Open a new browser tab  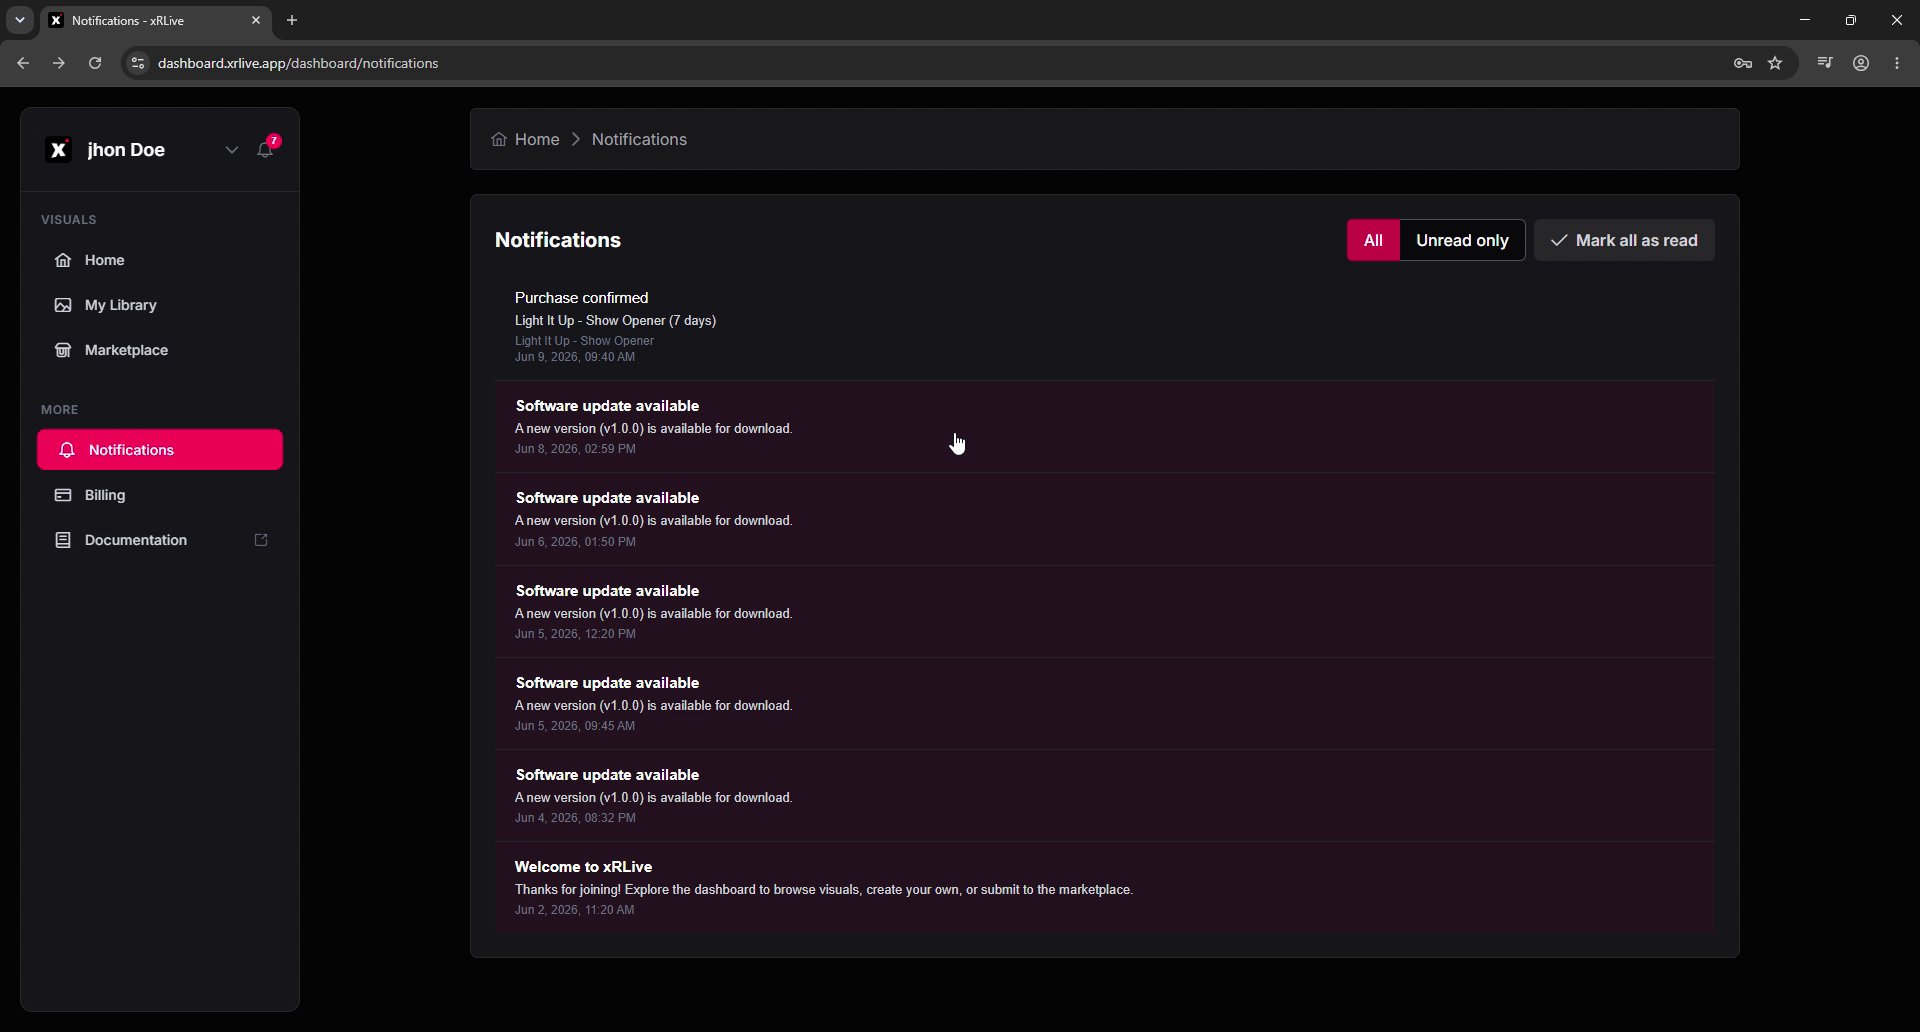click(x=292, y=20)
